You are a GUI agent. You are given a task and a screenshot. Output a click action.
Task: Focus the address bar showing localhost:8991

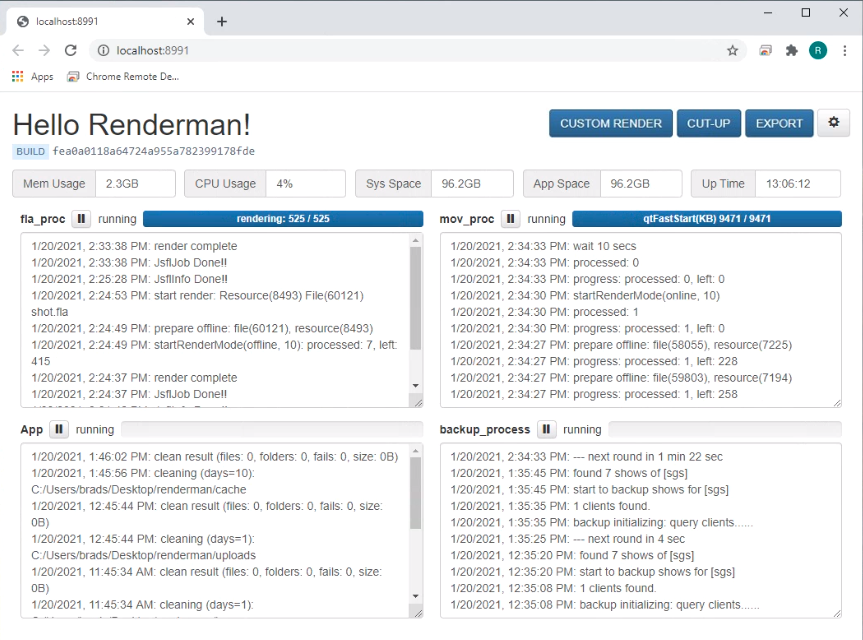pos(400,50)
